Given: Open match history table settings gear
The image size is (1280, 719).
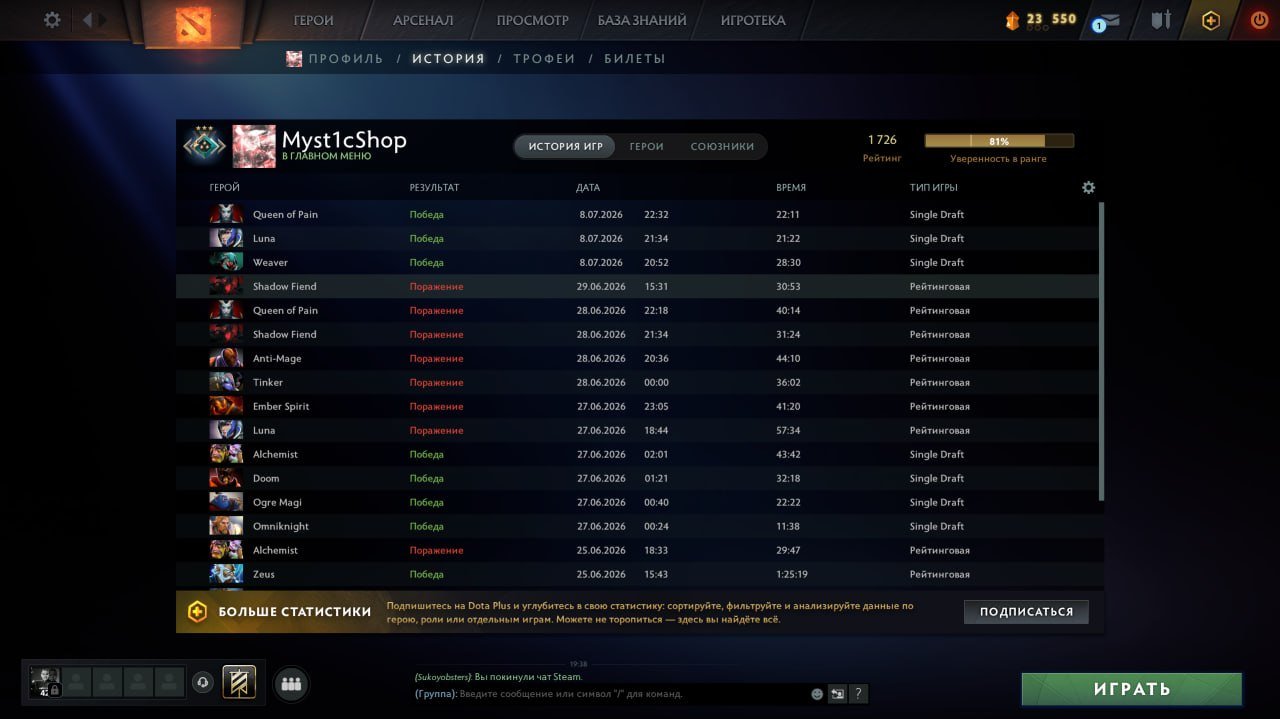Looking at the screenshot, I should (x=1089, y=187).
